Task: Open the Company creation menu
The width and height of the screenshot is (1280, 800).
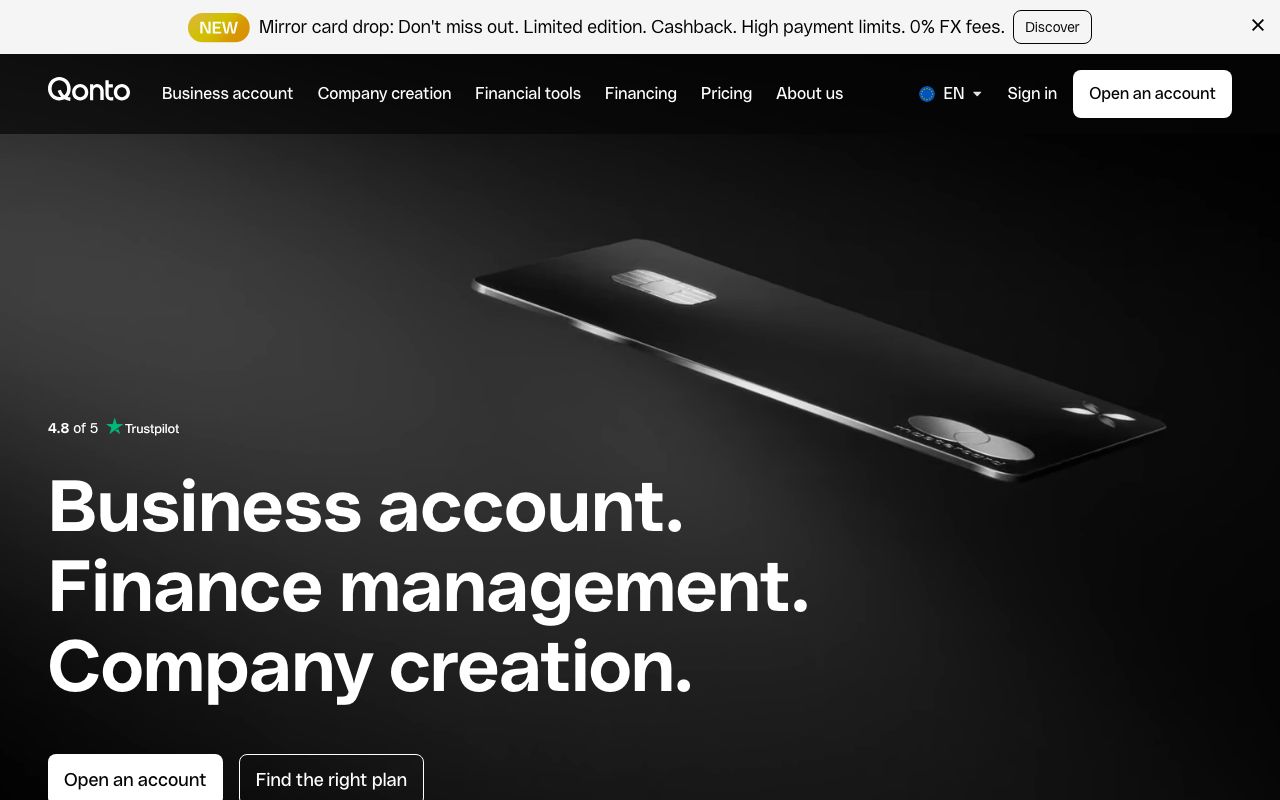Action: [x=384, y=93]
